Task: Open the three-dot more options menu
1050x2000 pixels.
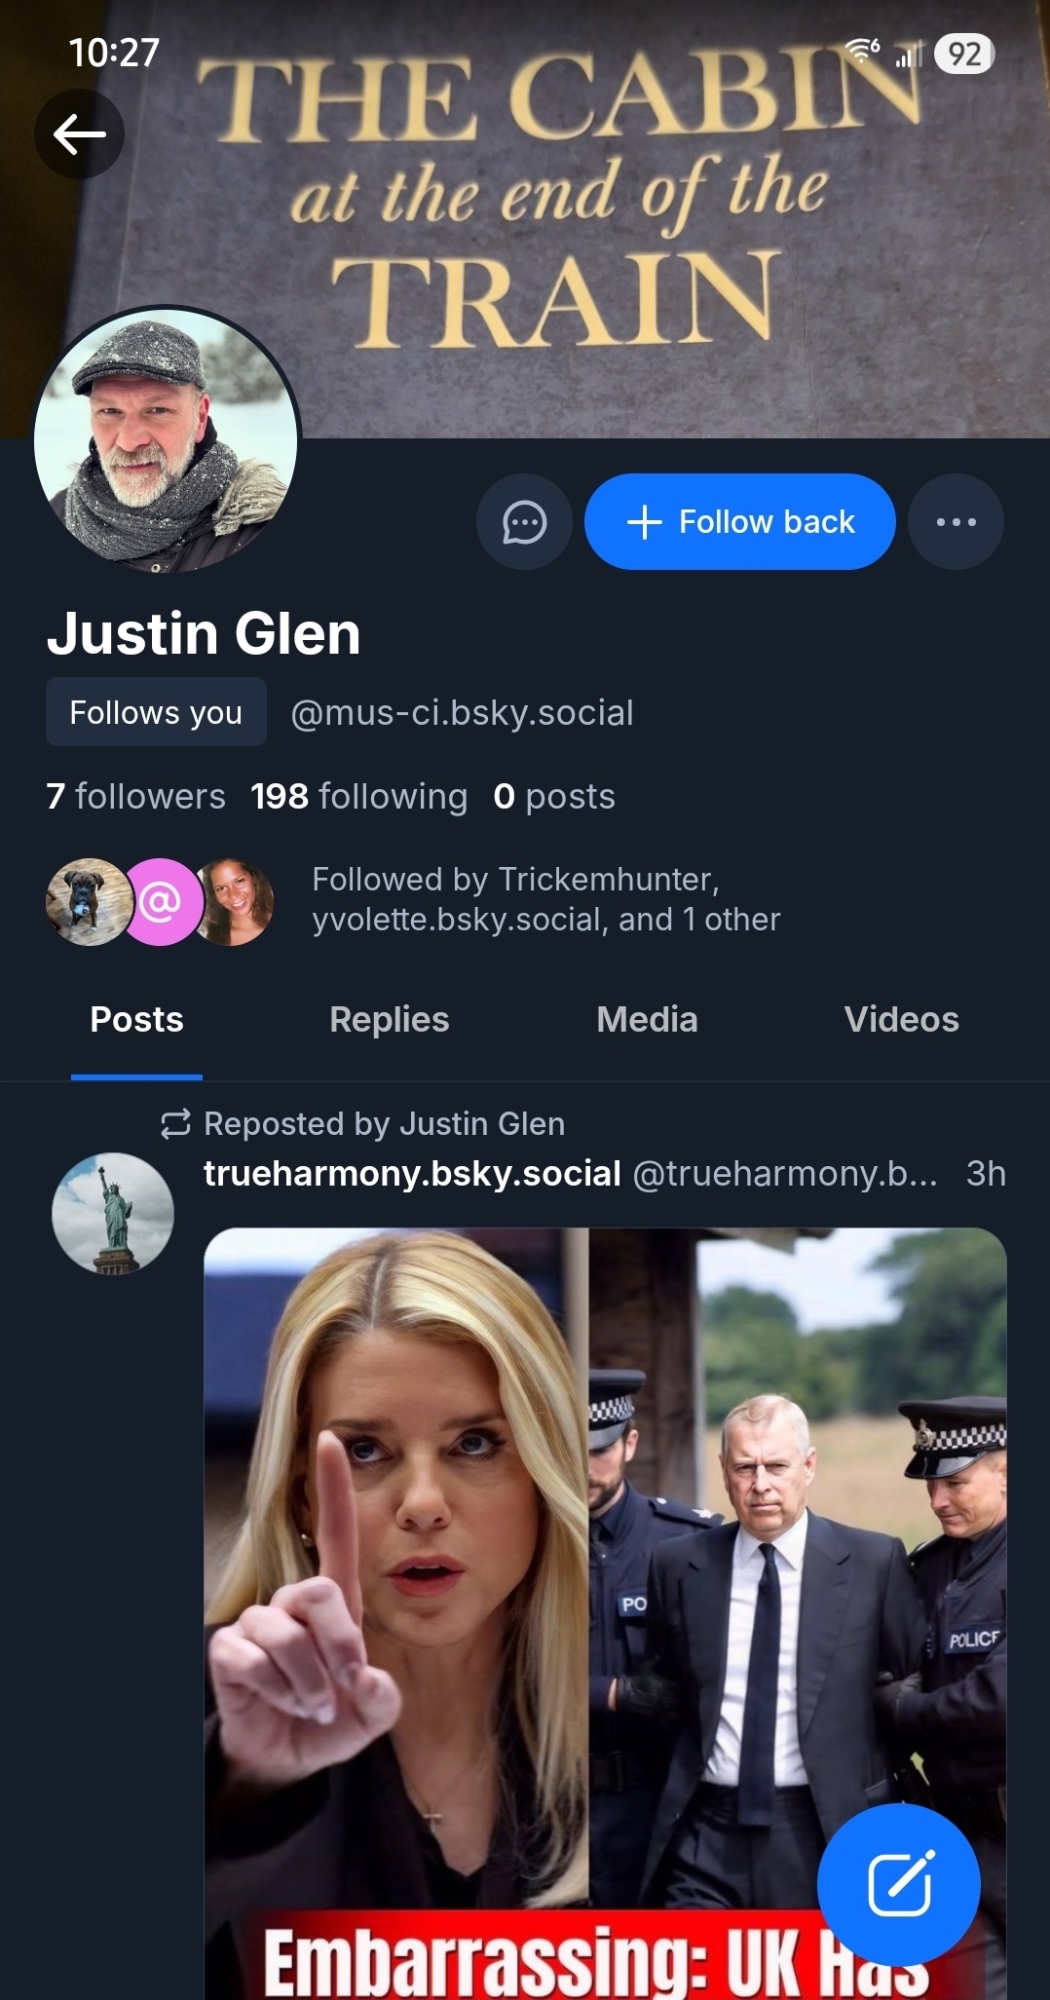Action: click(x=955, y=522)
